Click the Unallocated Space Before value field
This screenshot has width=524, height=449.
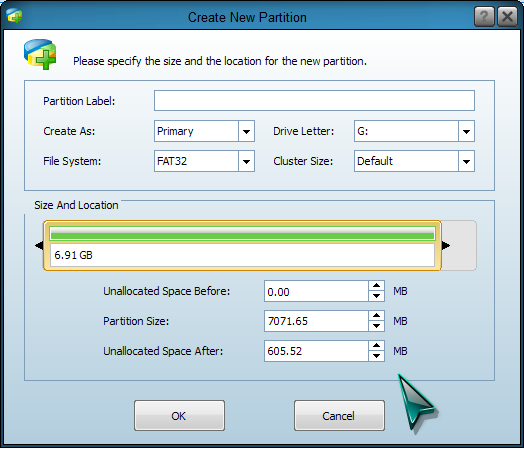[x=316, y=291]
